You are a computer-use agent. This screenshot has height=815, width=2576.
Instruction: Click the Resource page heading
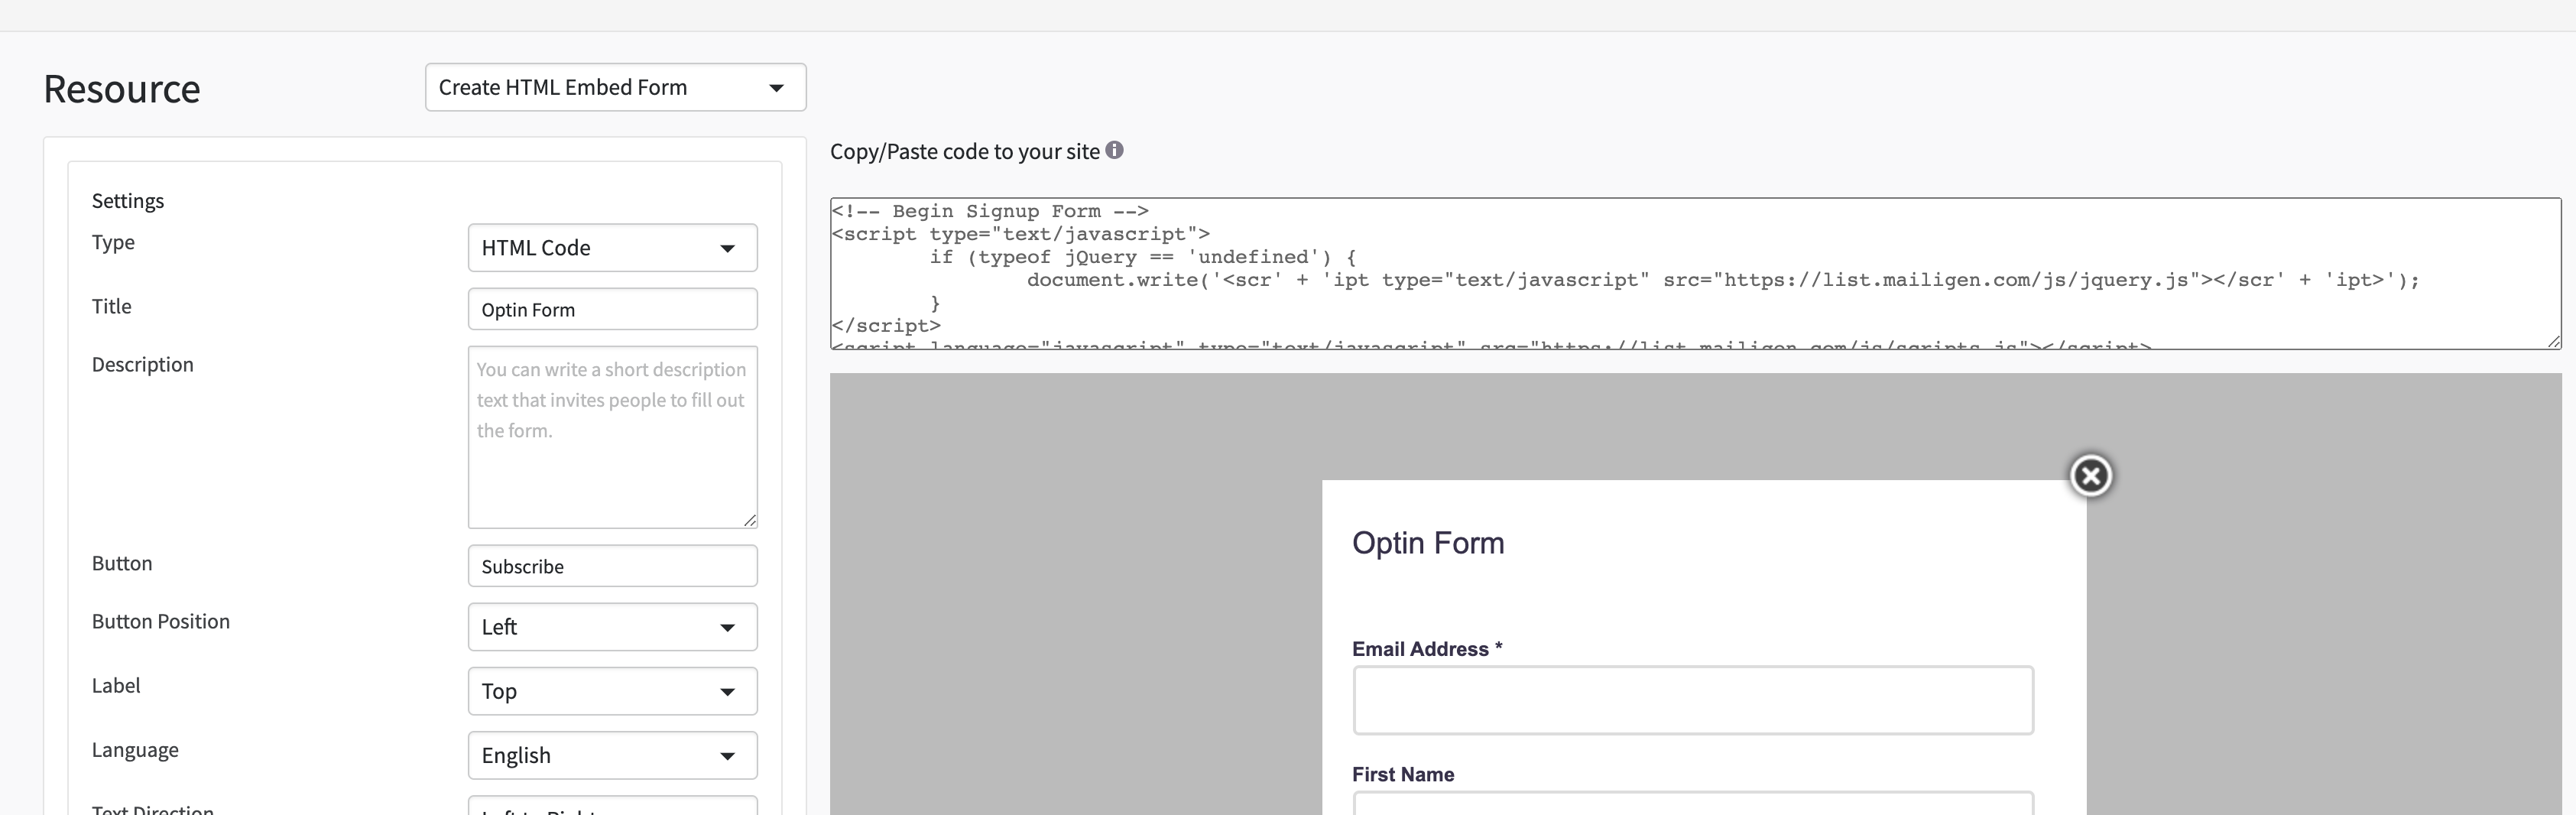(x=122, y=89)
